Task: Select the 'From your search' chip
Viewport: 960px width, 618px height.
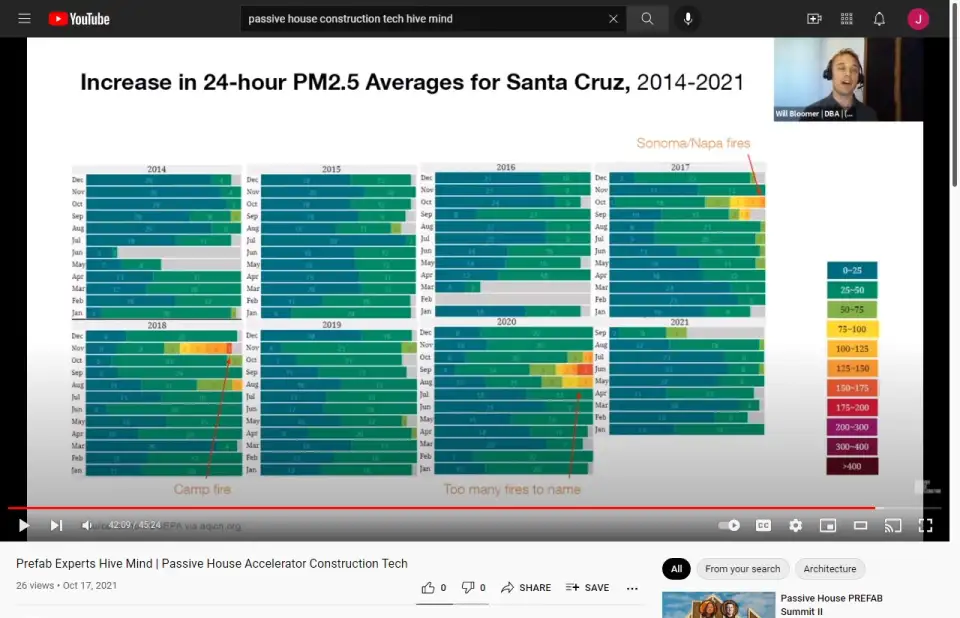Action: coord(742,569)
